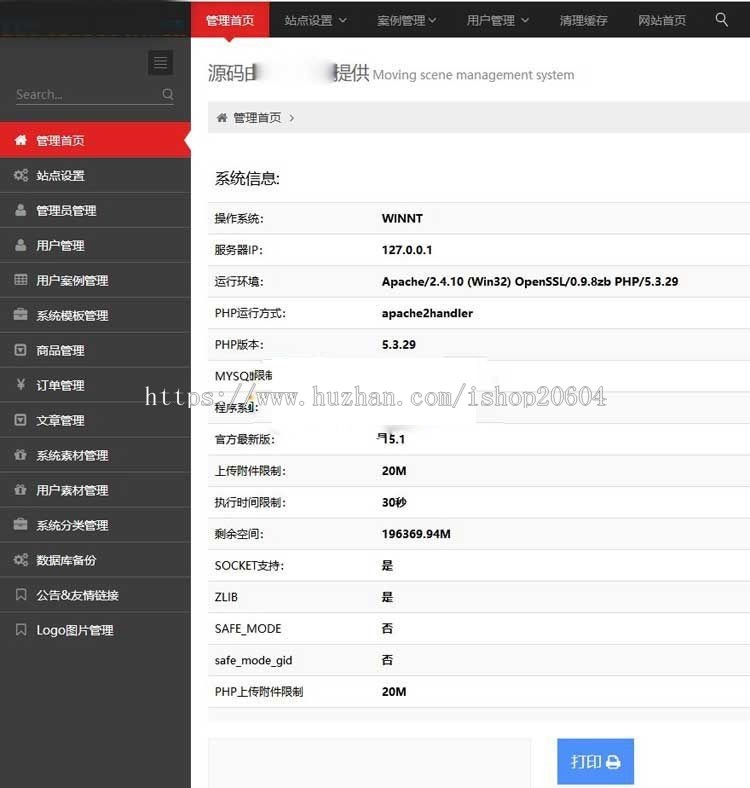The height and width of the screenshot is (788, 750).
Task: Click the blue 打印 print button
Action: tap(595, 761)
